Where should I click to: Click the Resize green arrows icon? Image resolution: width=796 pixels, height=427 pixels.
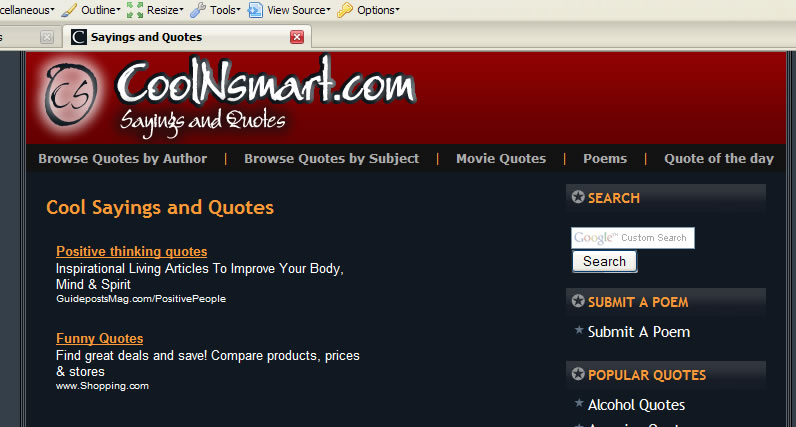(x=135, y=10)
